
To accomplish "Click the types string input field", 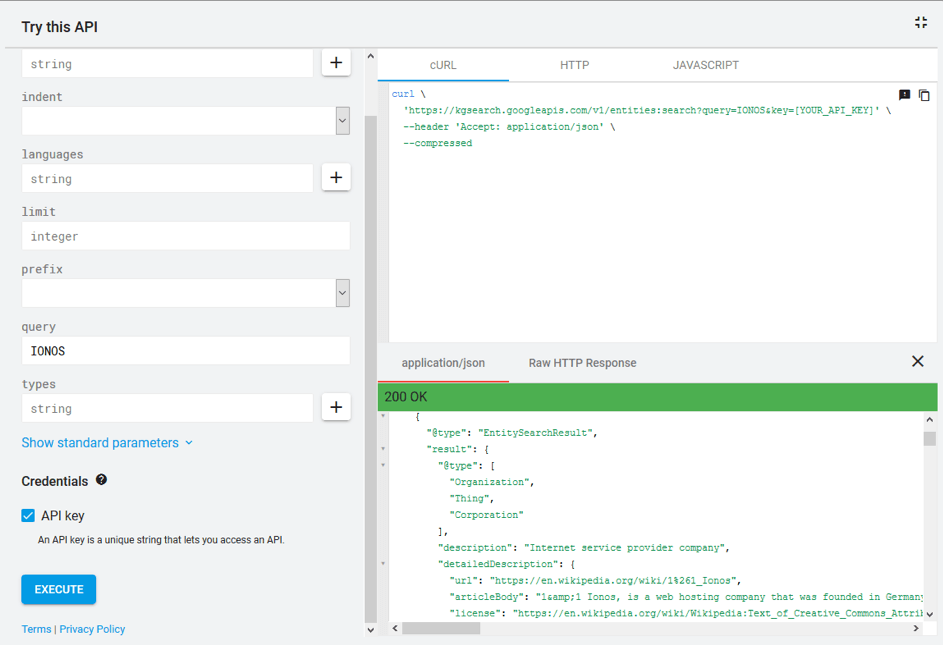I will [167, 409].
